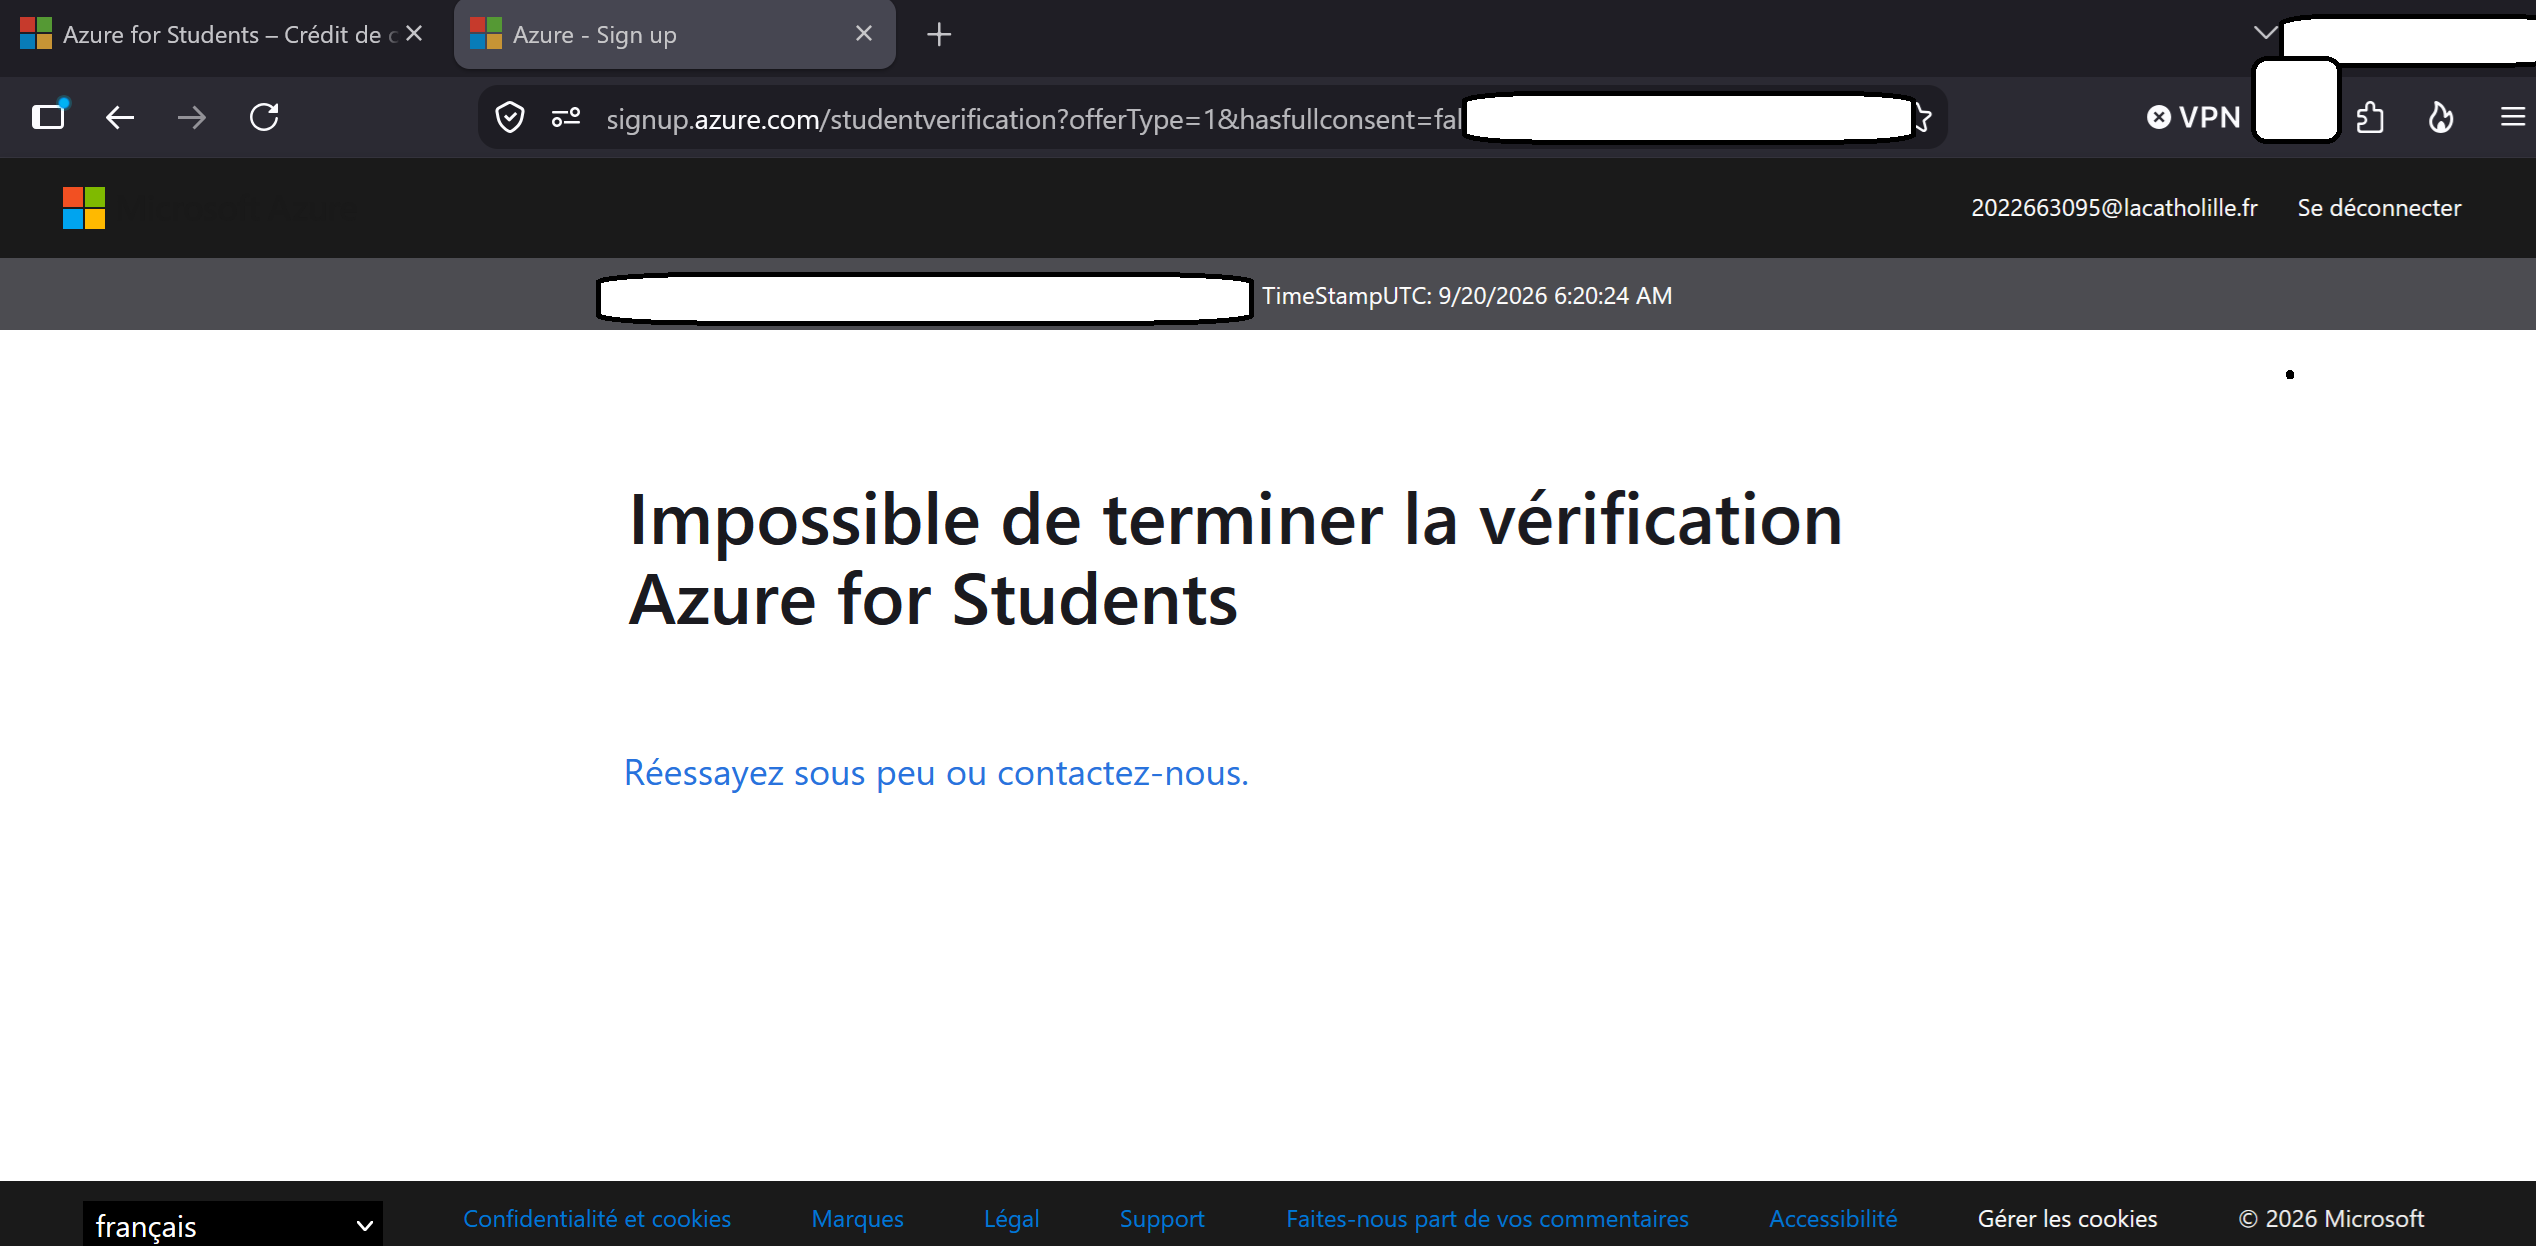Close the Azure for Students tab
The width and height of the screenshot is (2536, 1246).
point(414,34)
